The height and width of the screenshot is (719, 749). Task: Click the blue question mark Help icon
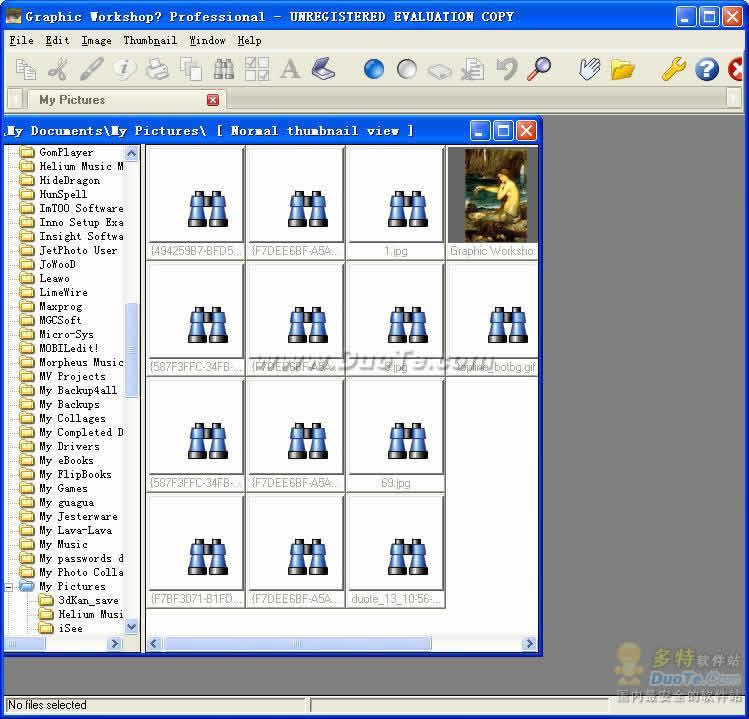pyautogui.click(x=707, y=69)
